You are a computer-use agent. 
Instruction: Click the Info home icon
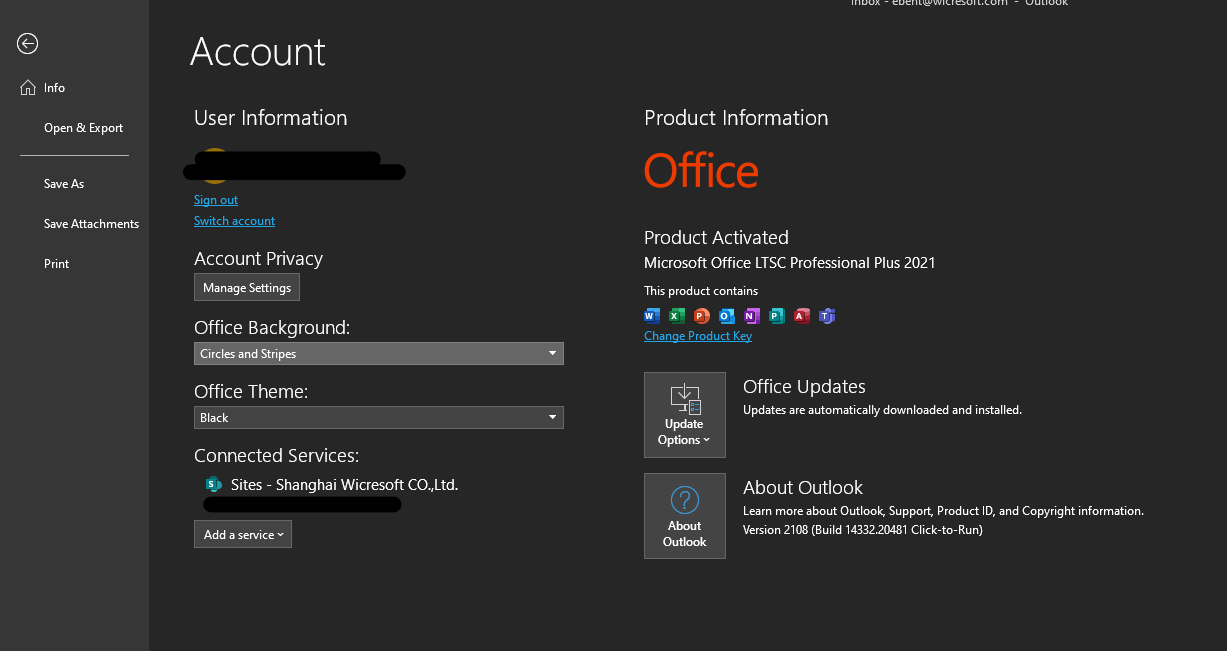click(x=28, y=88)
